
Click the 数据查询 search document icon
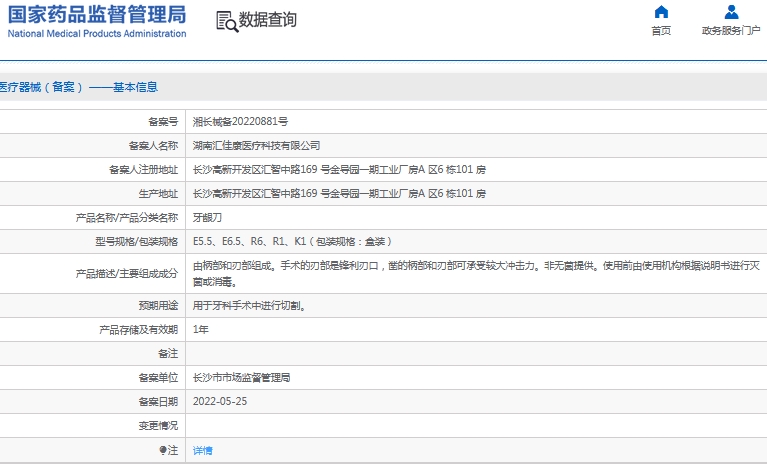coord(227,22)
